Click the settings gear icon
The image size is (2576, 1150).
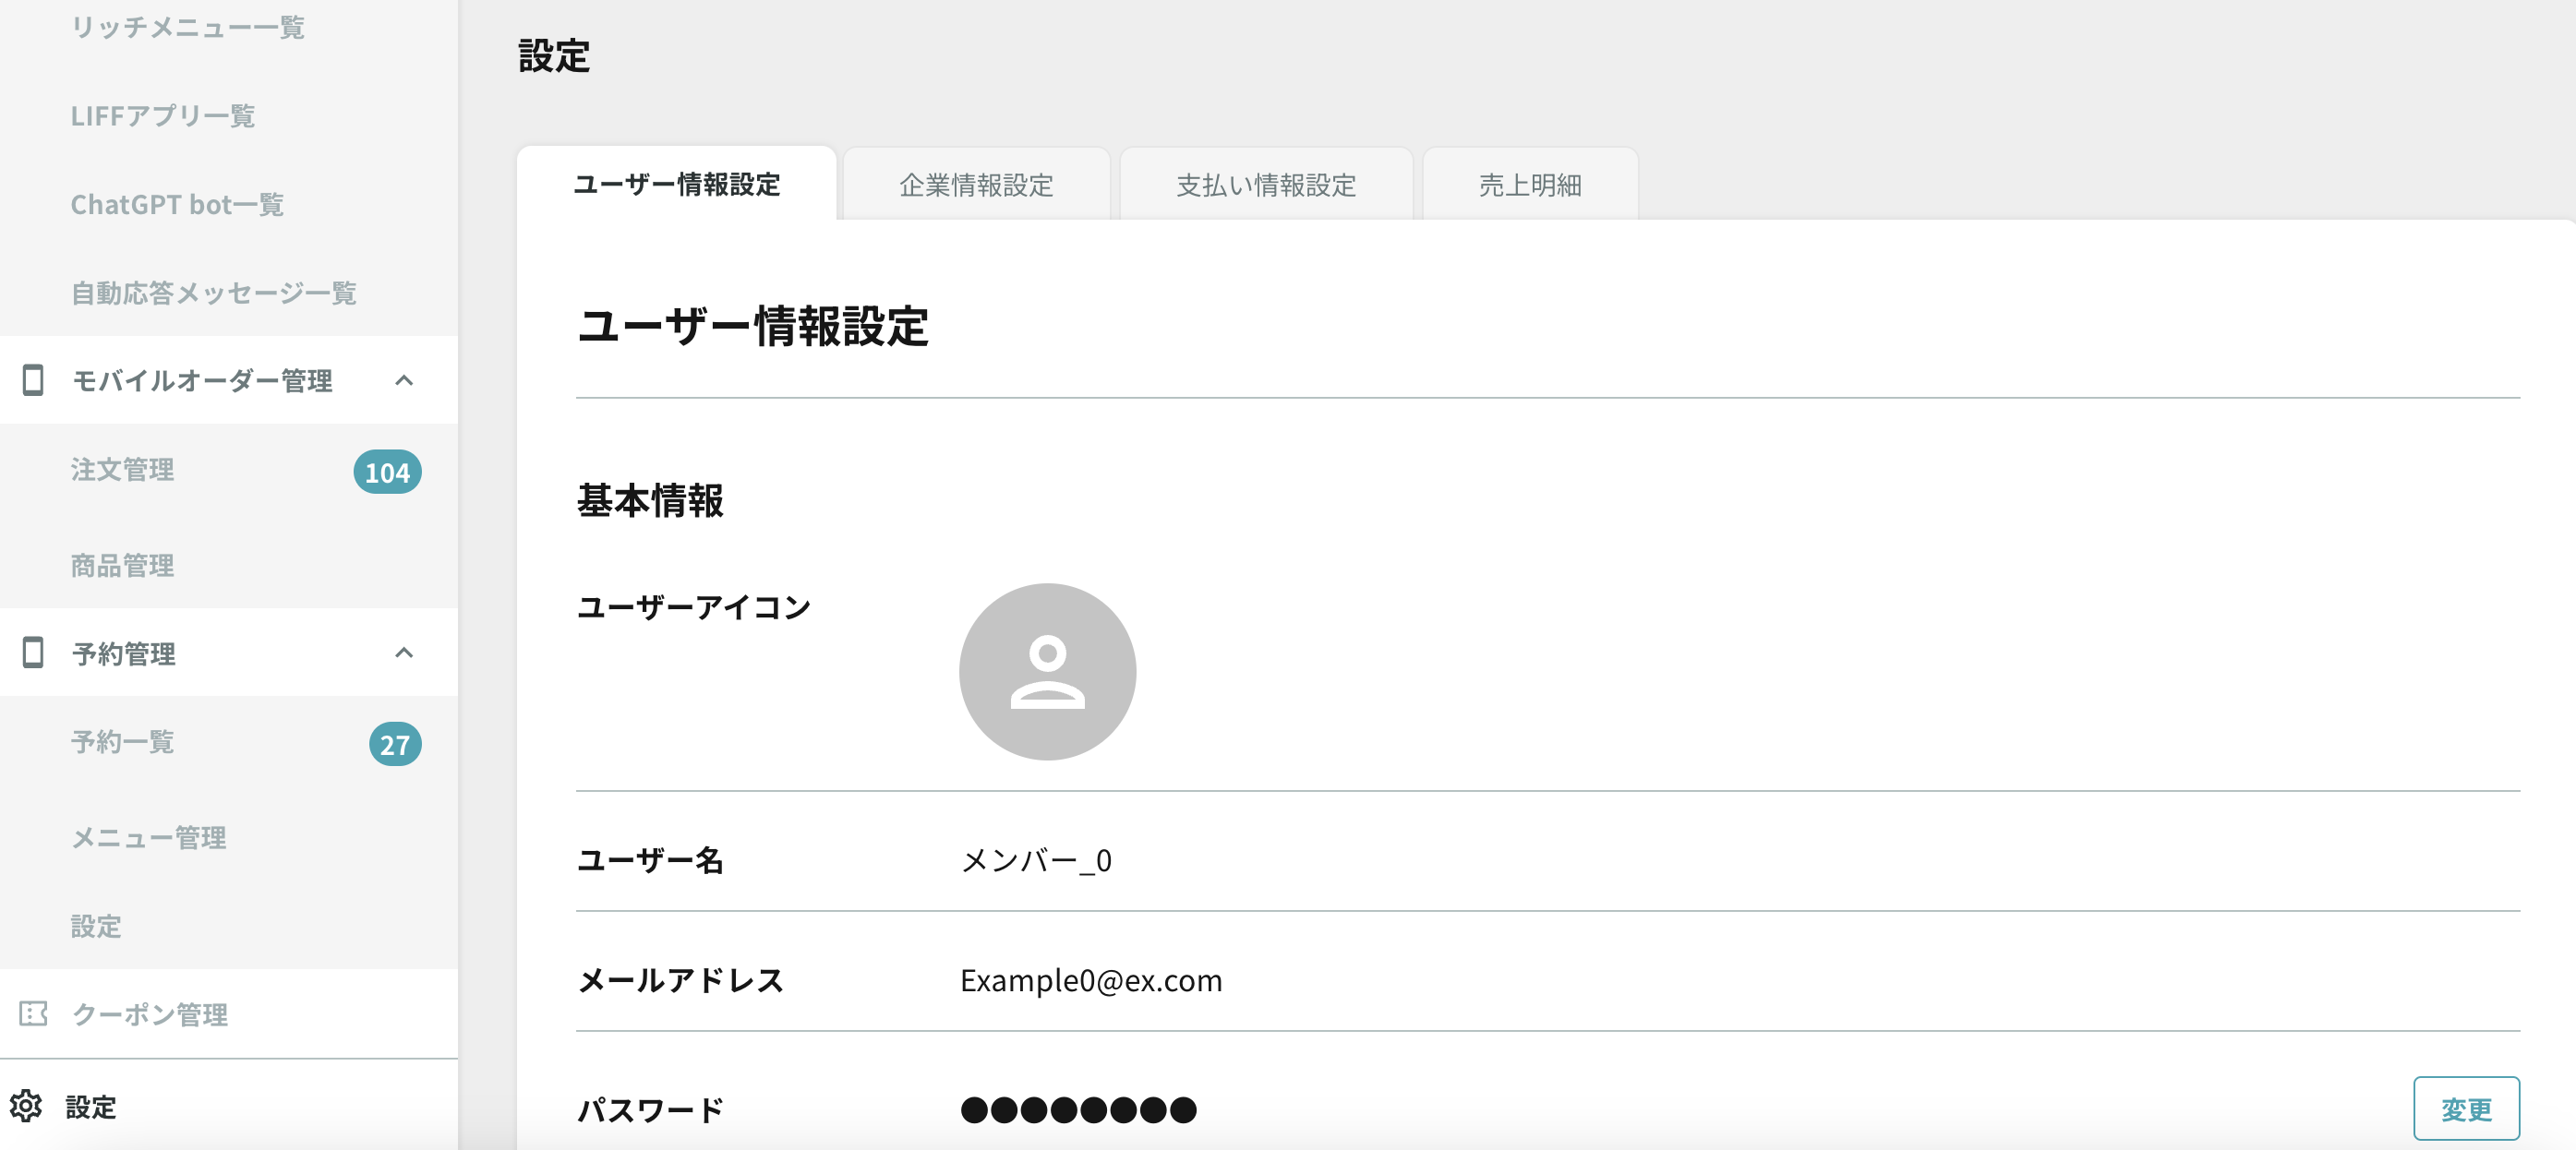pos(26,1106)
